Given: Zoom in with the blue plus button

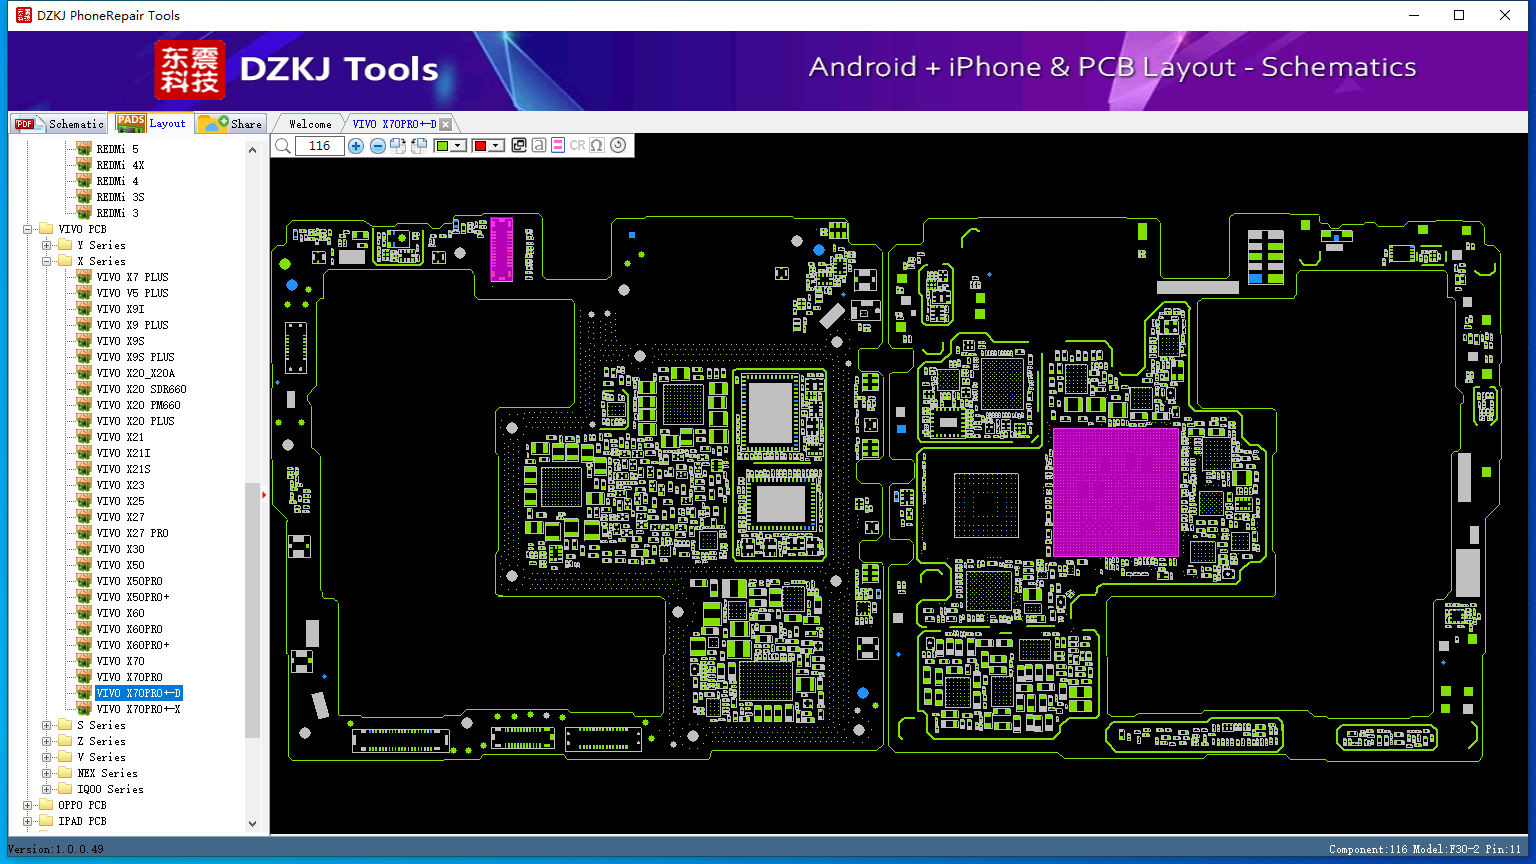Looking at the screenshot, I should [356, 146].
